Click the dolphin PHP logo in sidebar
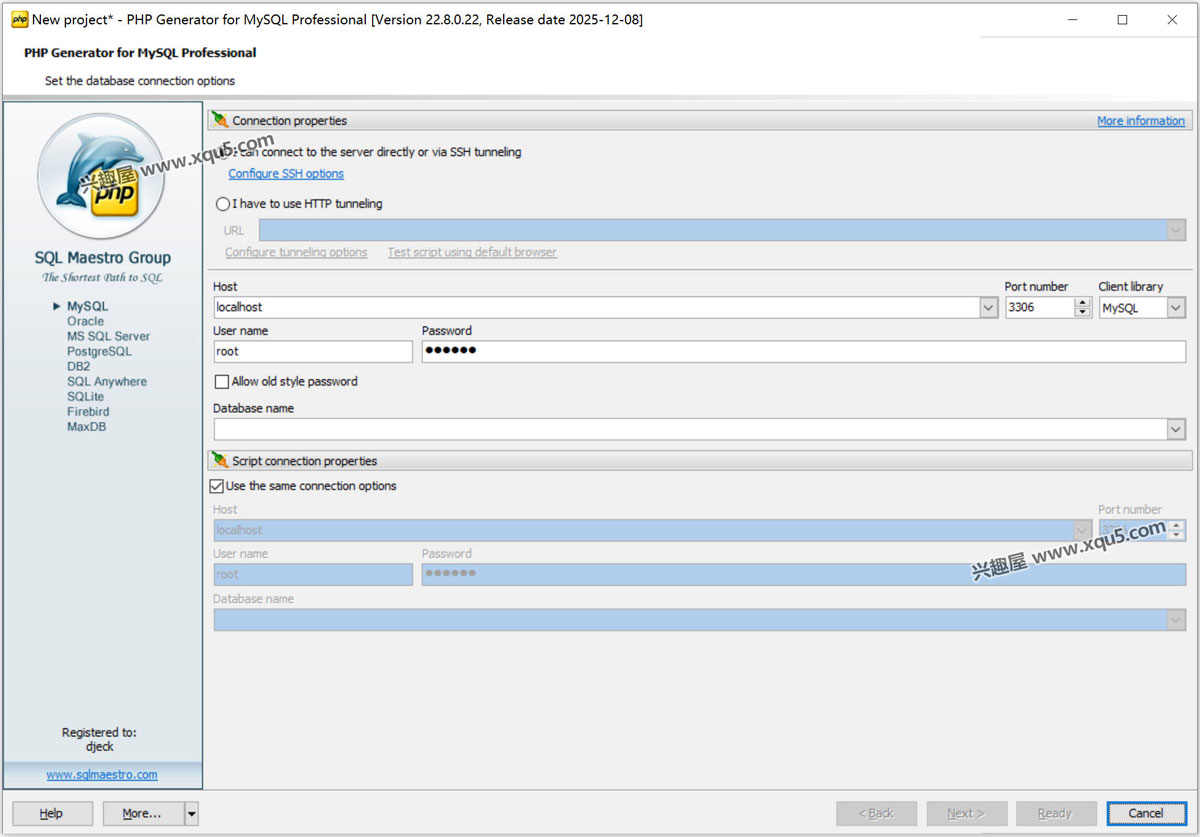The height and width of the screenshot is (837, 1200). pos(101,176)
